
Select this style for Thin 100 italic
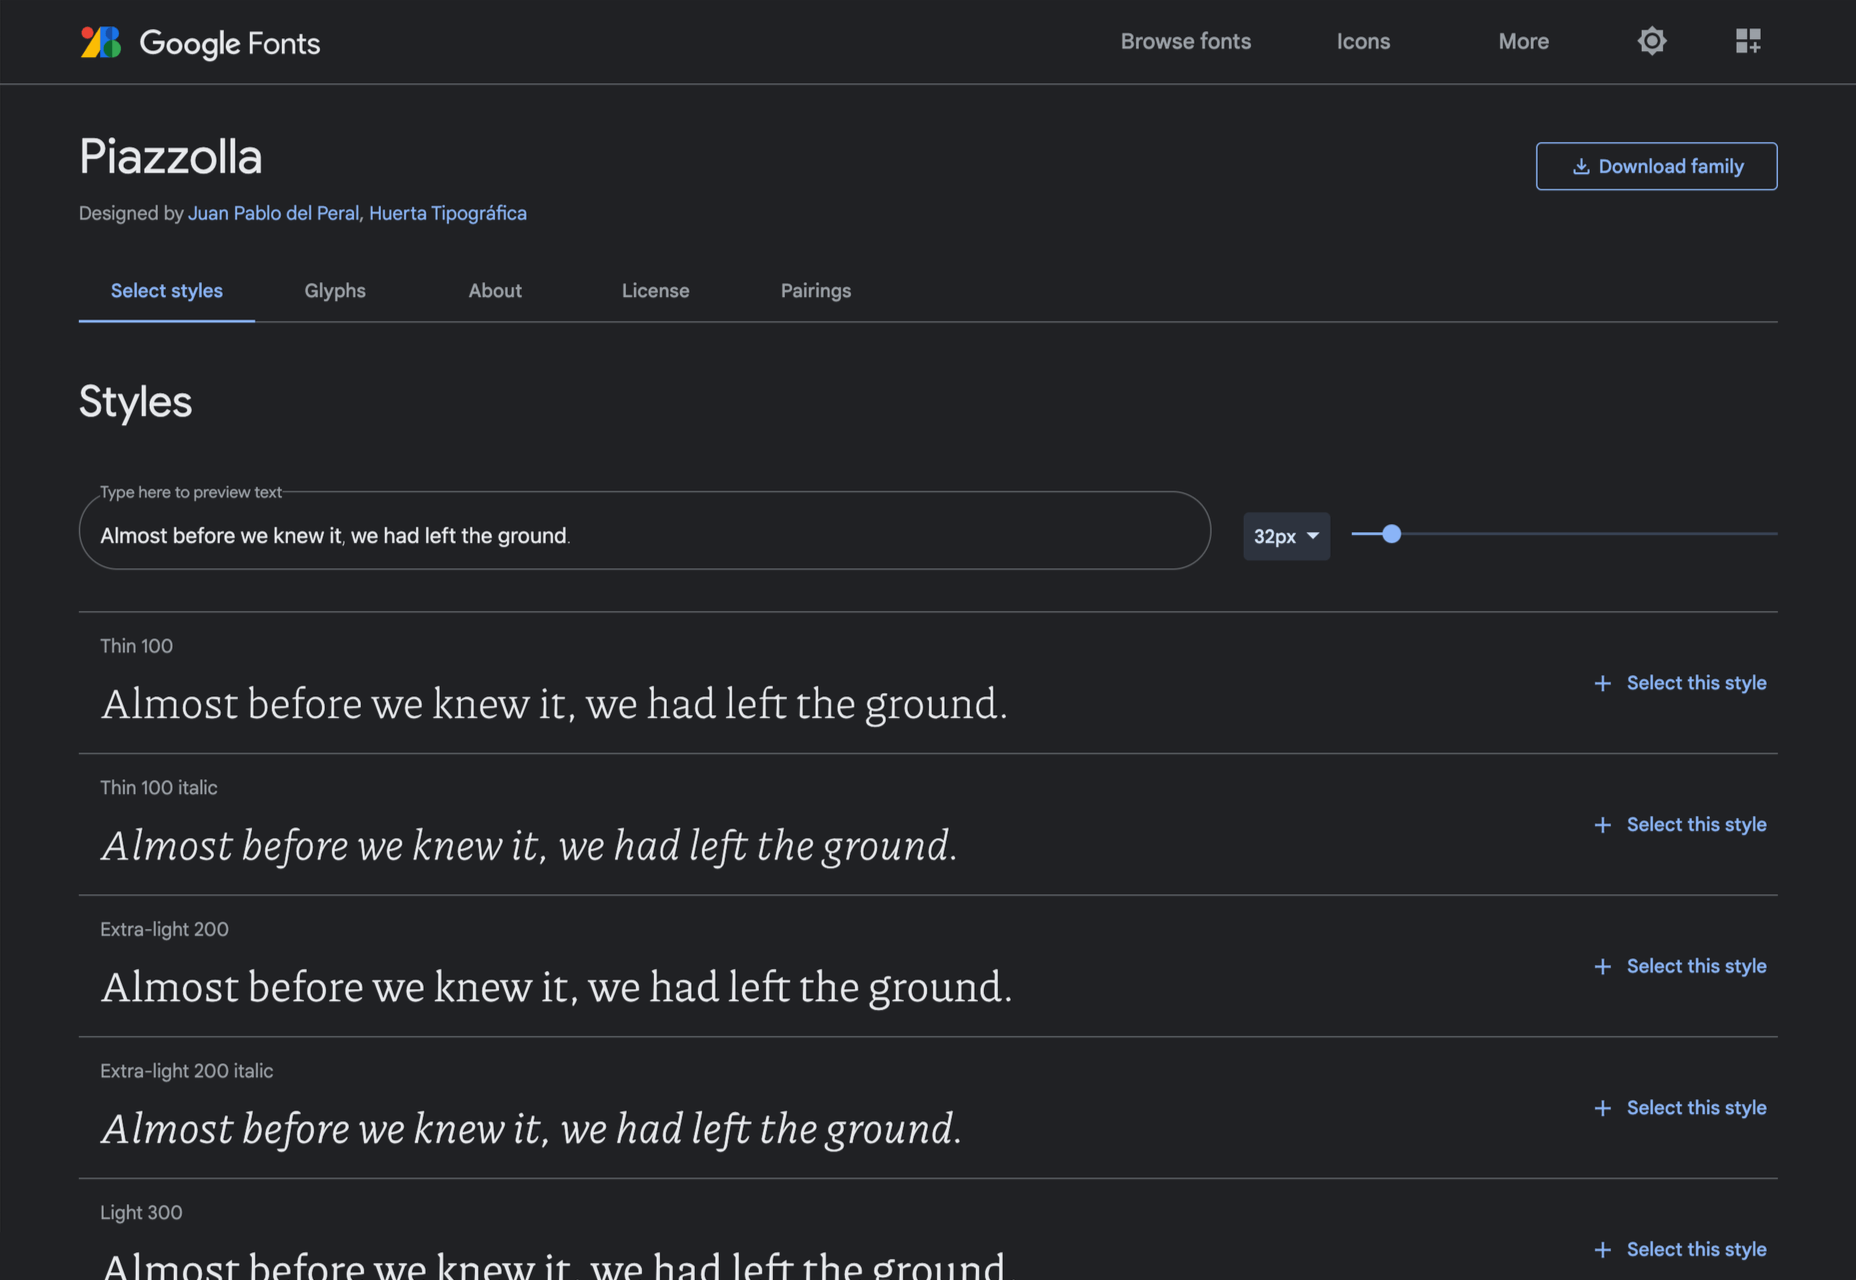point(1696,825)
